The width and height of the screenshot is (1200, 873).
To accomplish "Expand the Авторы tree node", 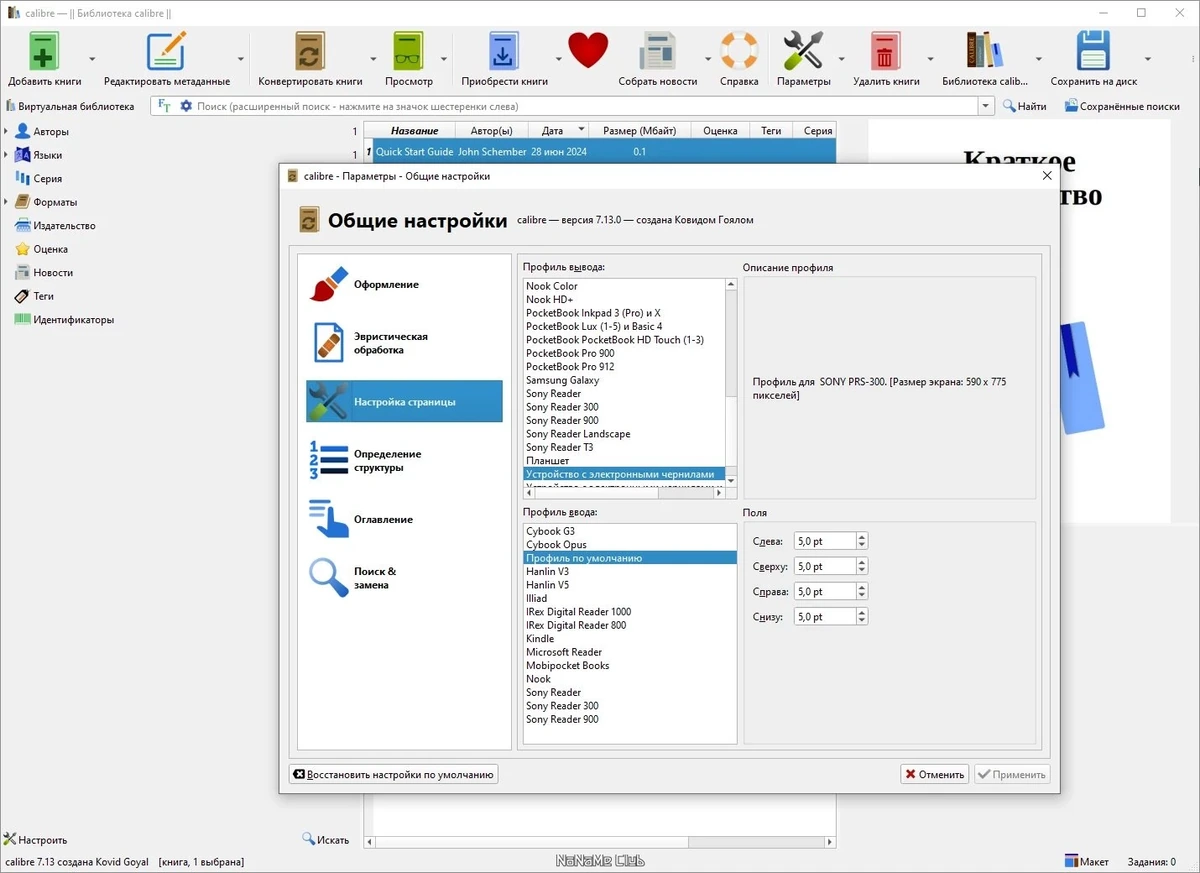I will click(x=6, y=131).
